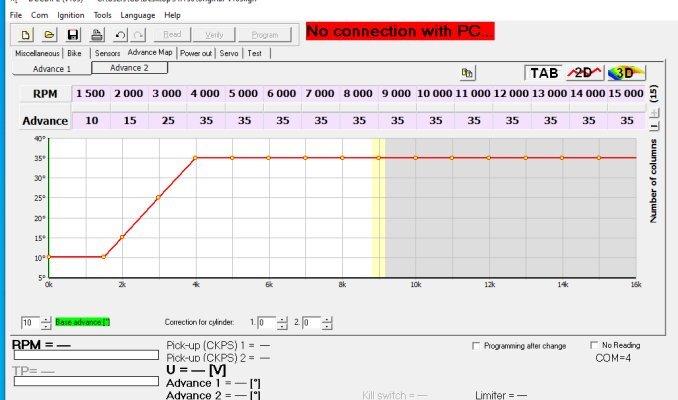The image size is (678, 400).
Task: Click the graph point at 4000 RPM, 35°
Action: tap(195, 158)
